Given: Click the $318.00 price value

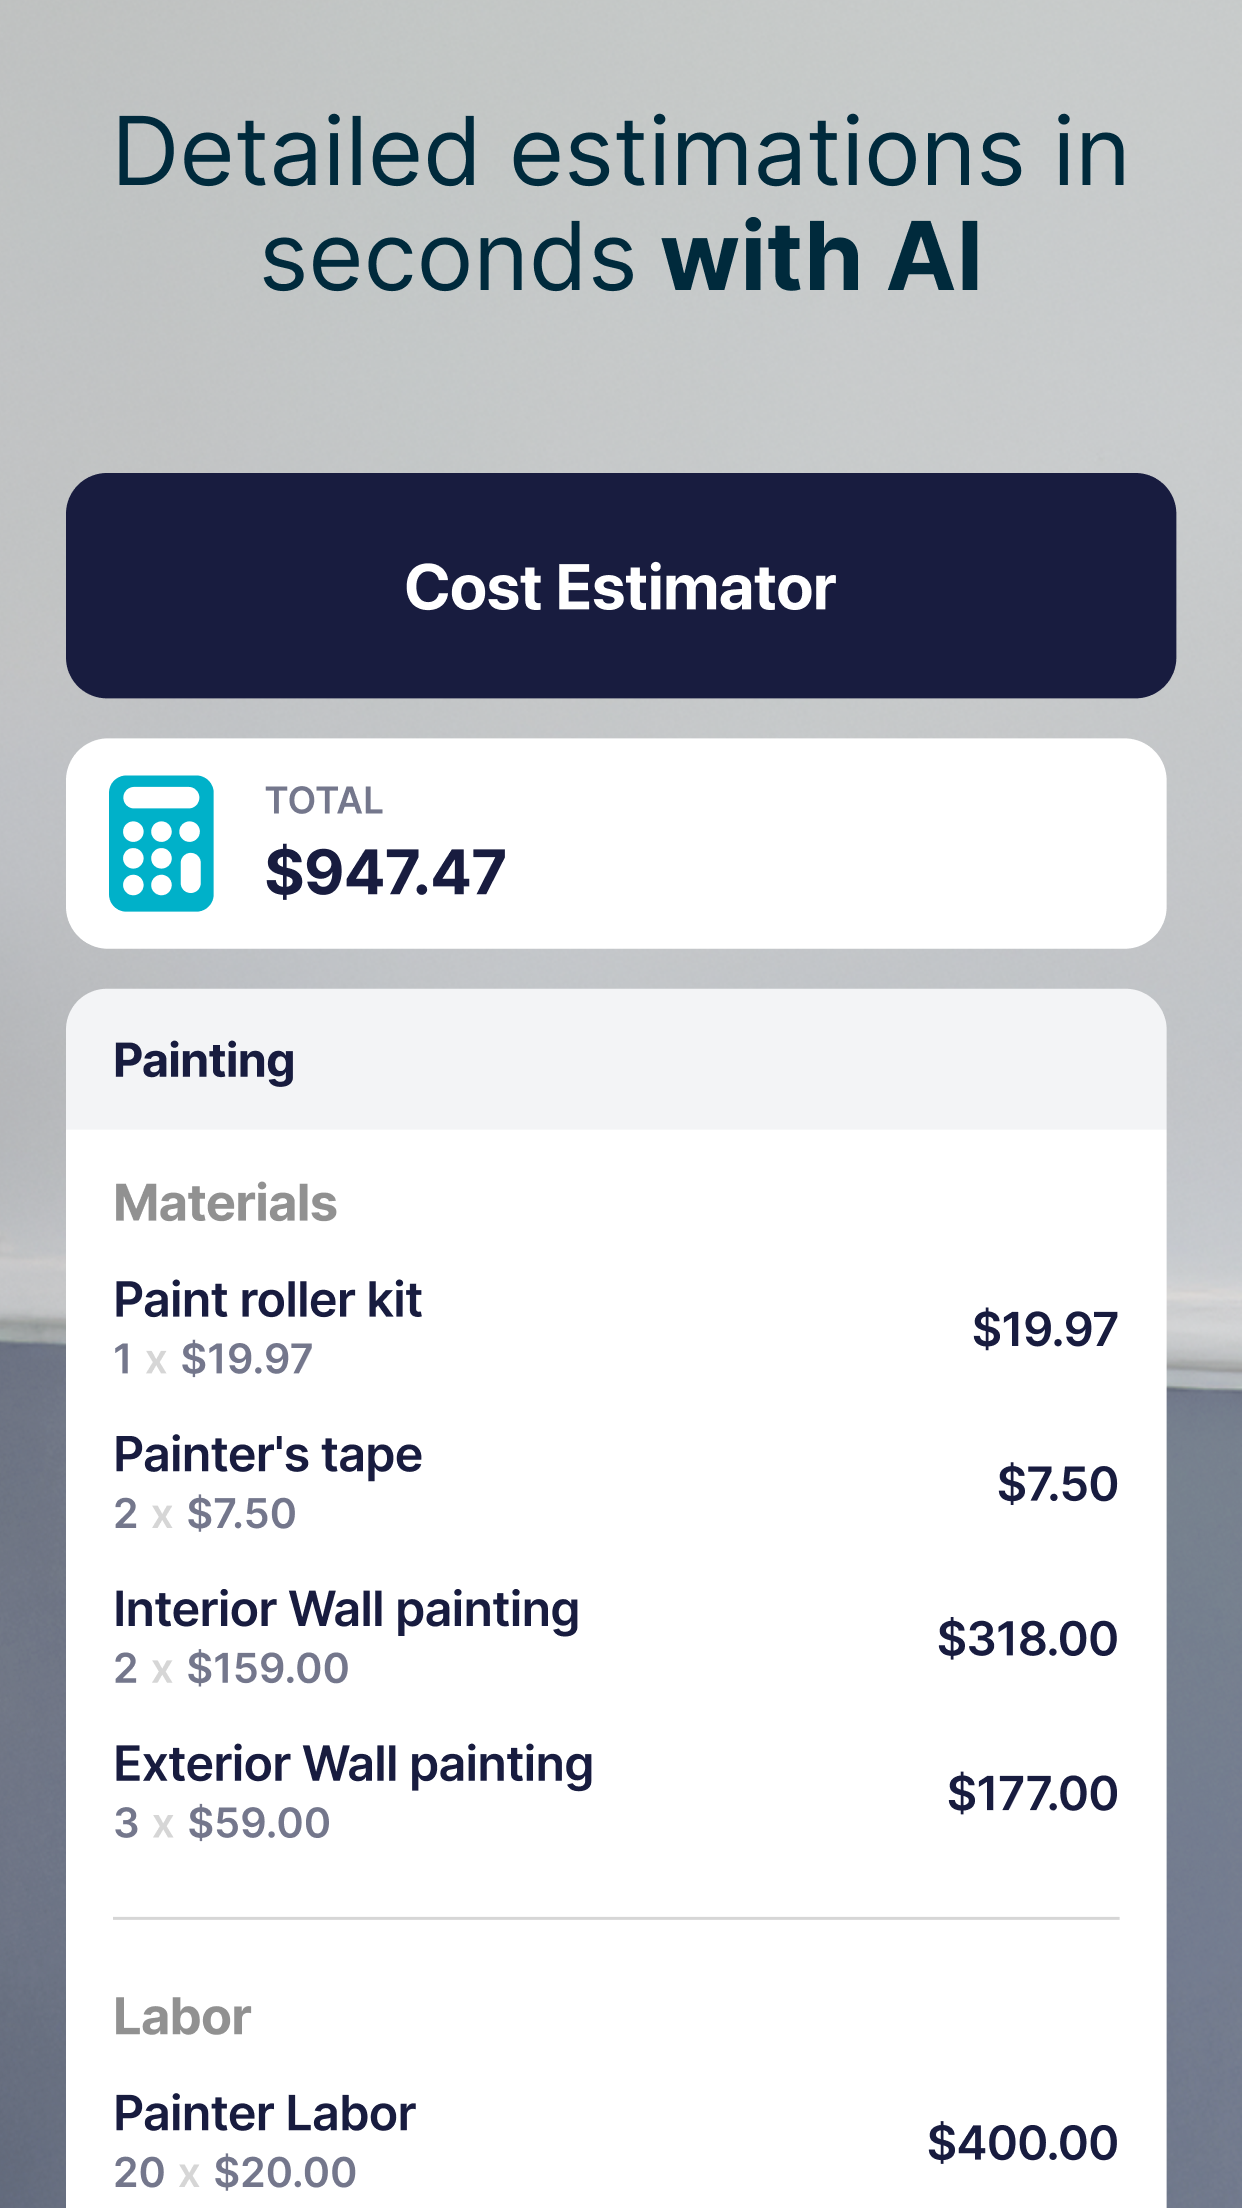Looking at the screenshot, I should coord(1026,1638).
